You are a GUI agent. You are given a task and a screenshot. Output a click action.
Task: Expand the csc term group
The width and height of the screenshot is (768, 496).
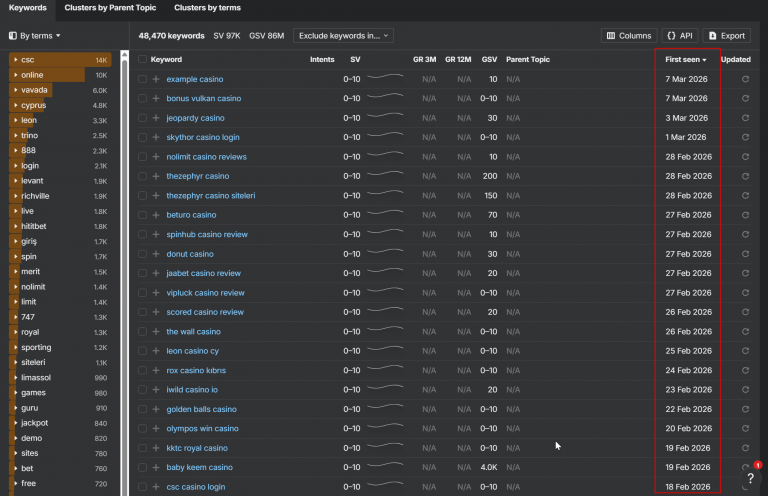14,60
